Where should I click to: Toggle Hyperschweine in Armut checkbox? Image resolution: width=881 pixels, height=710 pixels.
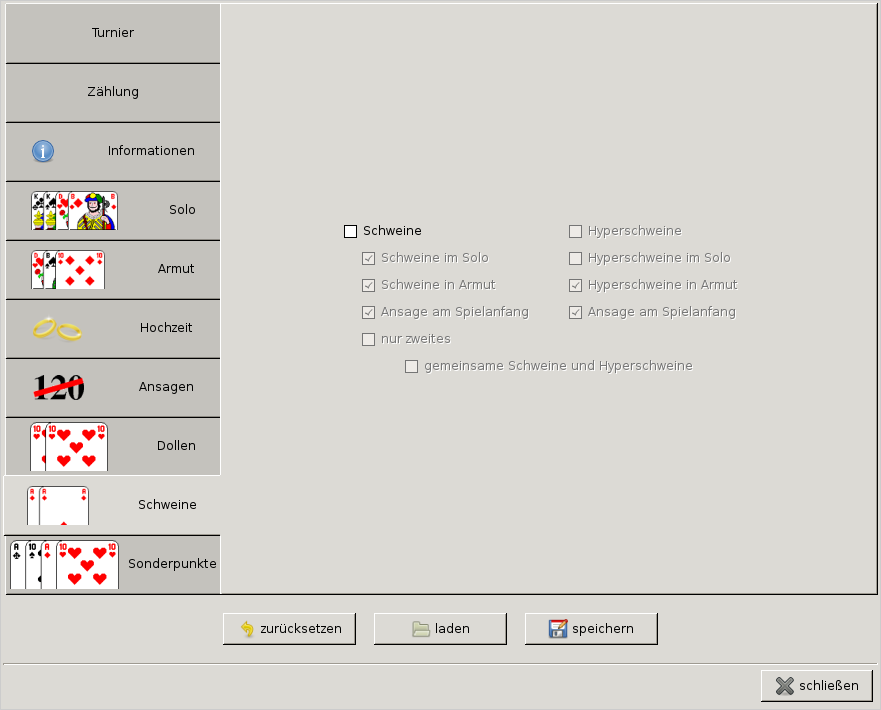(575, 285)
